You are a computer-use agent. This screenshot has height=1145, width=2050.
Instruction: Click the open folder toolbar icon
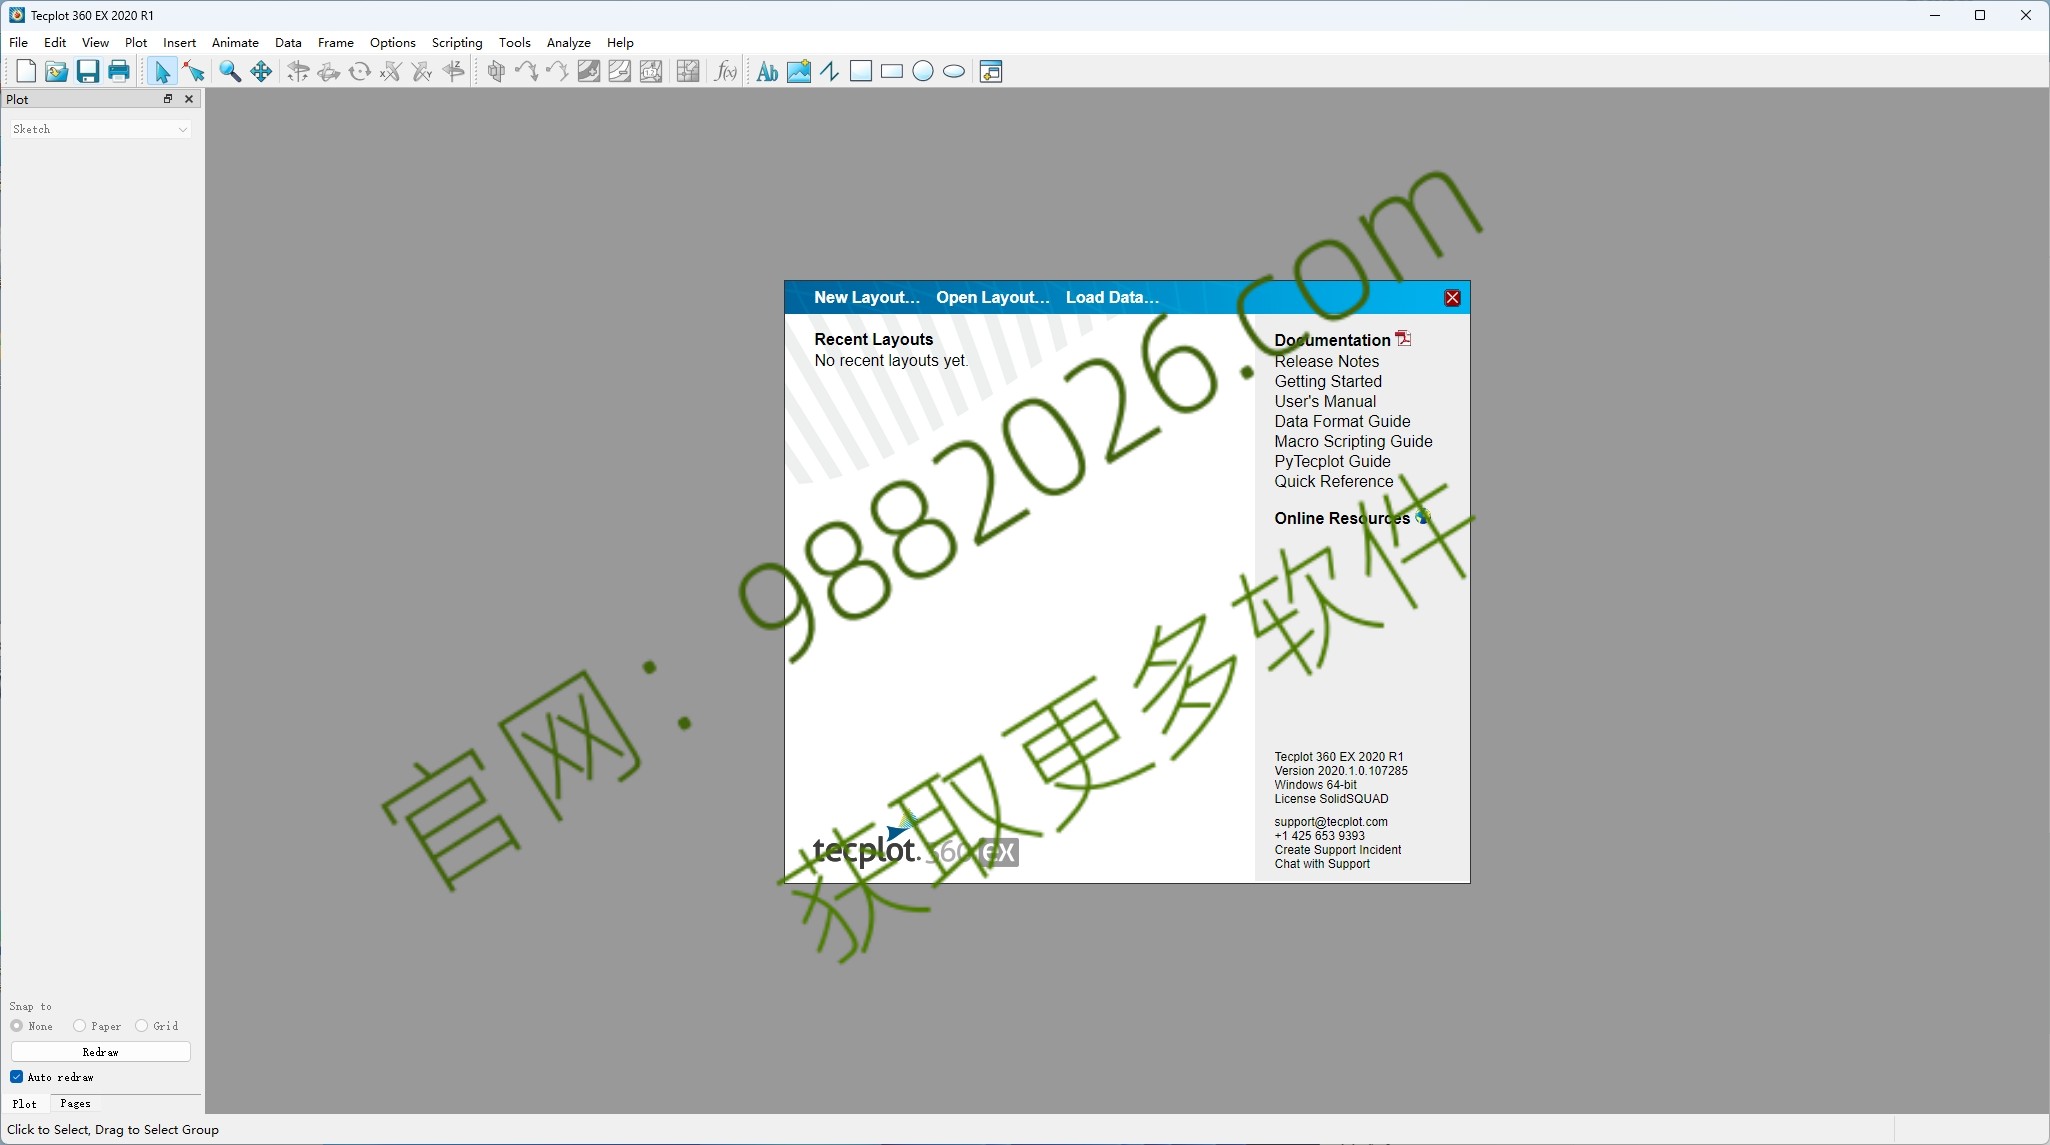[x=57, y=71]
